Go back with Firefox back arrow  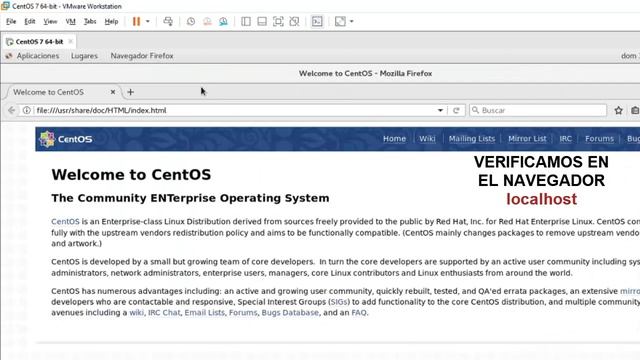pos(11,110)
